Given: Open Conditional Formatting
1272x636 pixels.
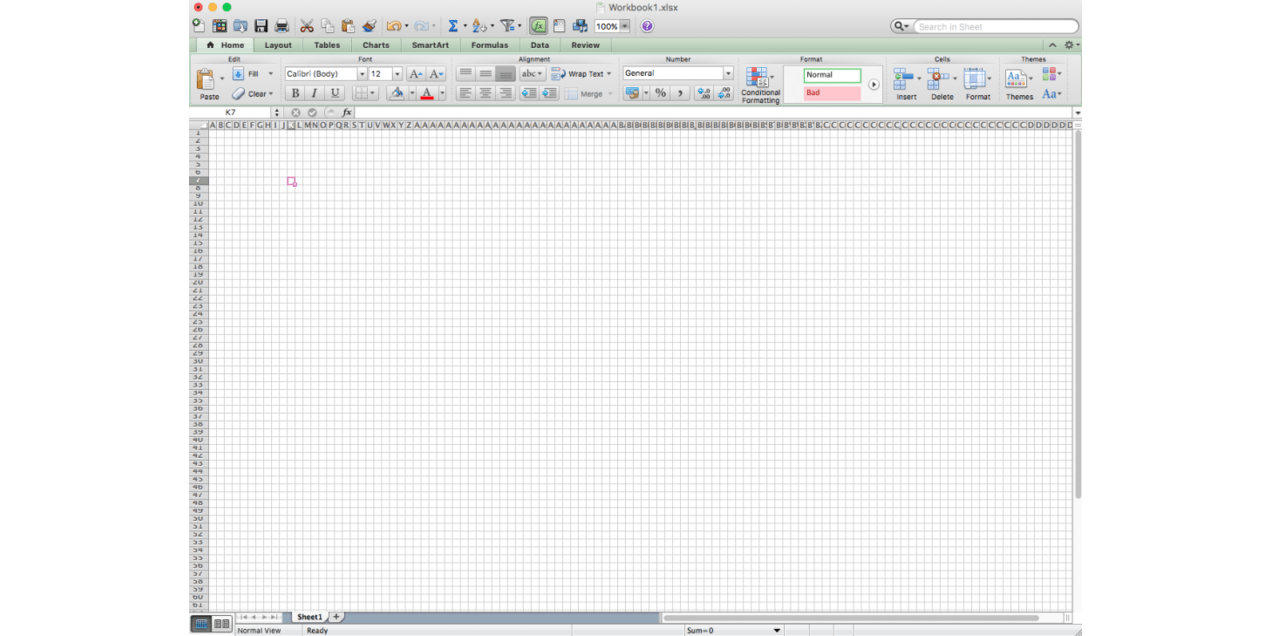Looking at the screenshot, I should coord(760,85).
